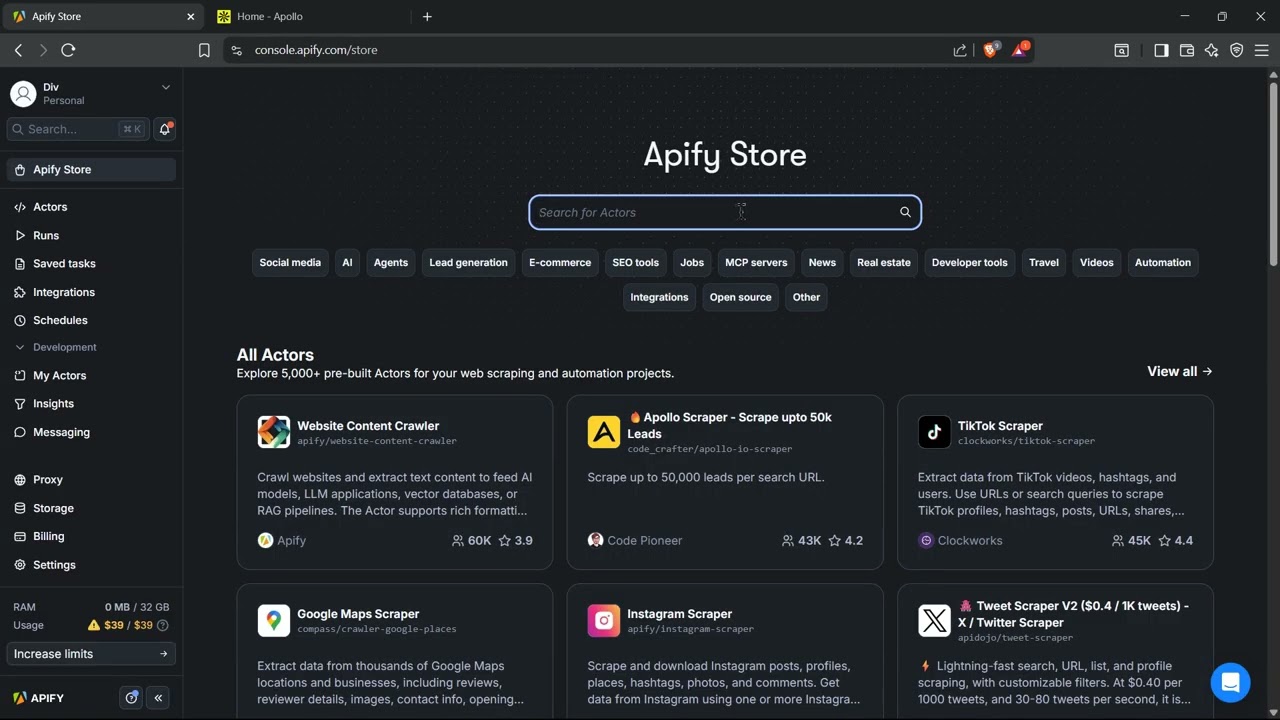The width and height of the screenshot is (1280, 720).
Task: Click the Website Content Crawler logo
Action: pyautogui.click(x=273, y=432)
